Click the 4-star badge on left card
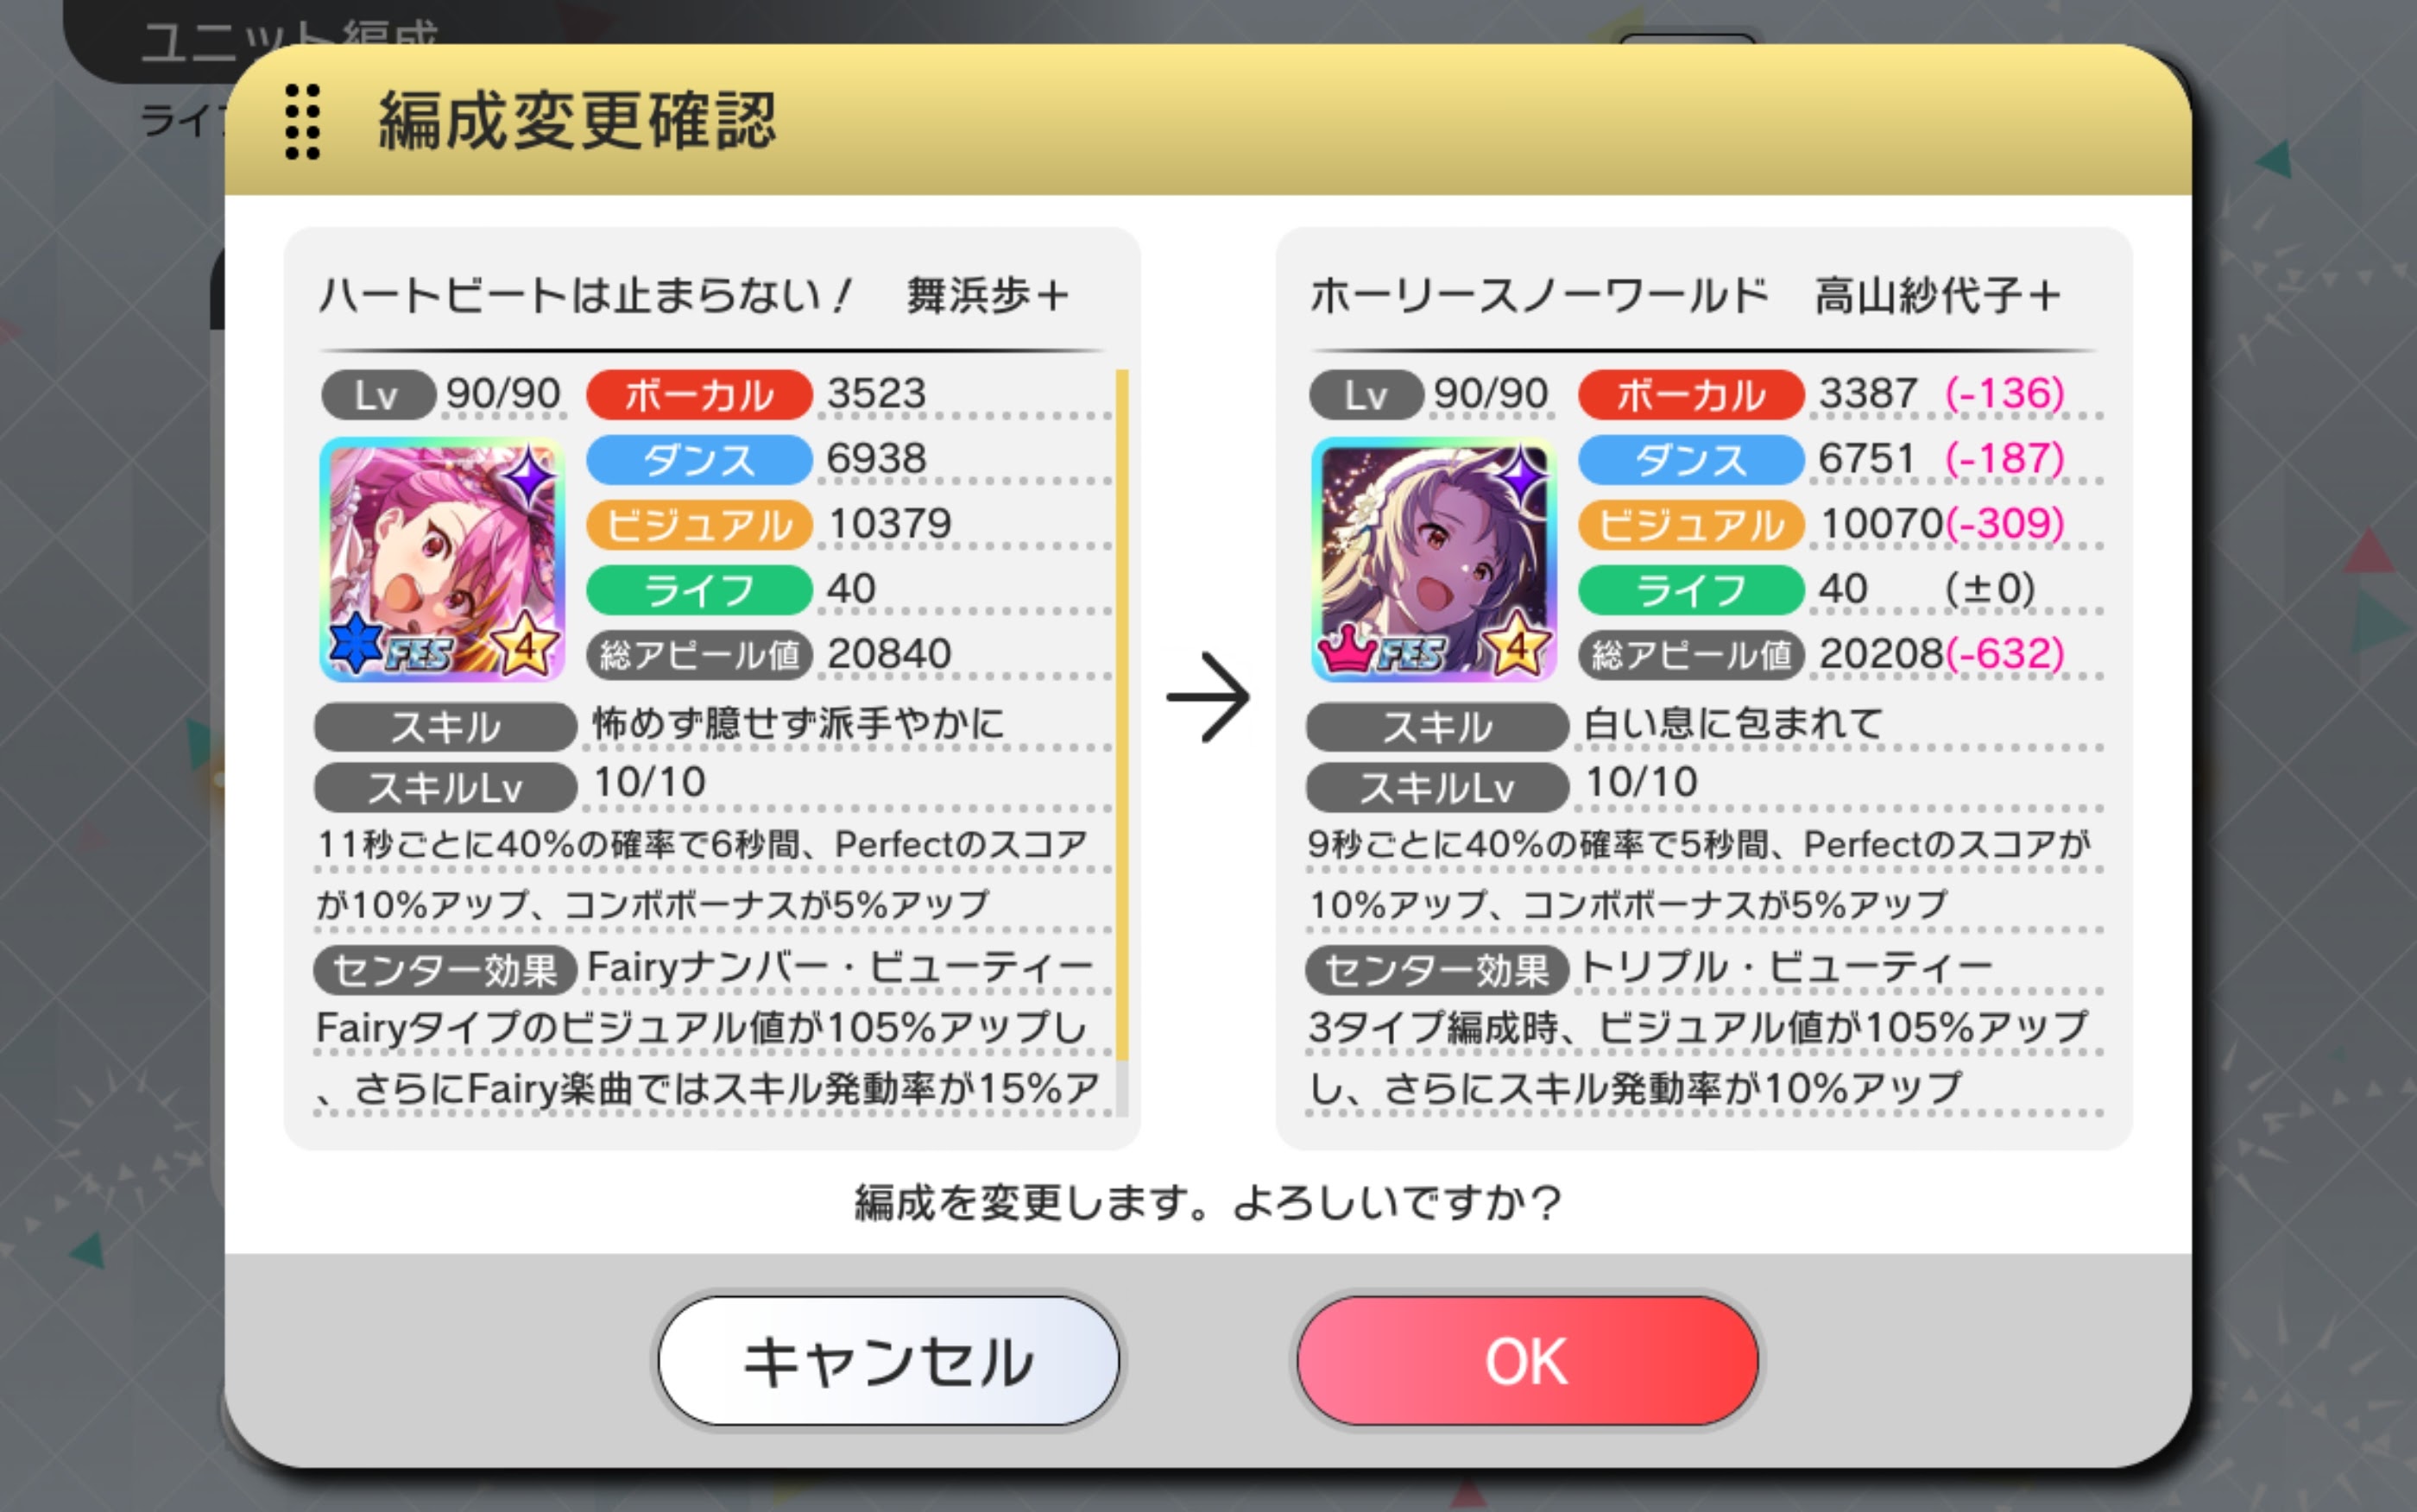 click(525, 643)
